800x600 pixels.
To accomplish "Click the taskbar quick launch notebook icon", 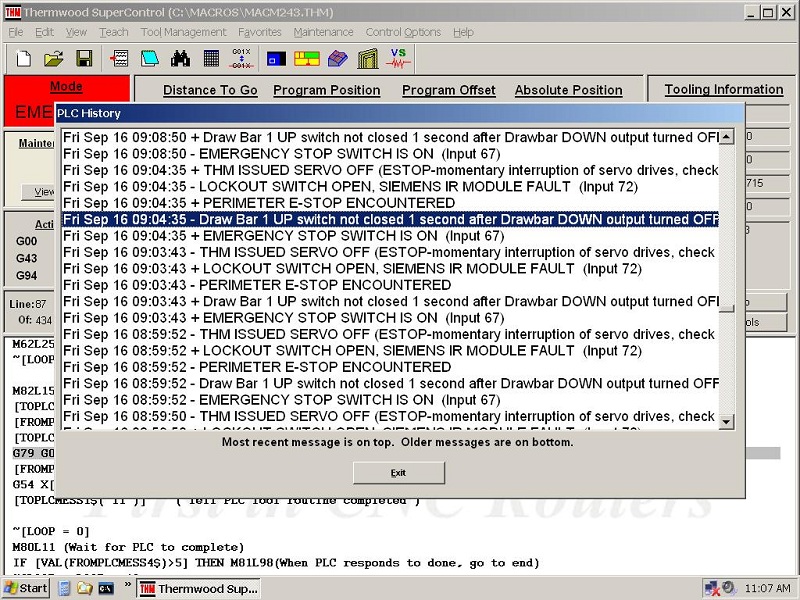I will [64, 588].
